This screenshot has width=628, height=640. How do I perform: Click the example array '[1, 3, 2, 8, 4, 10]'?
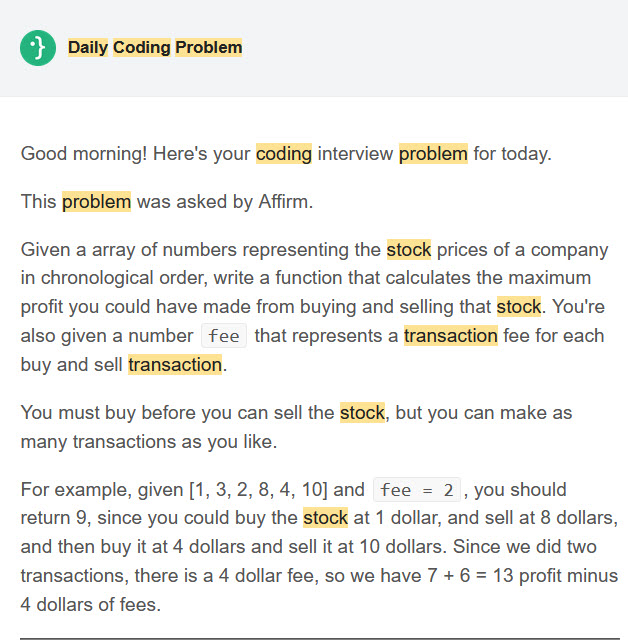point(257,490)
